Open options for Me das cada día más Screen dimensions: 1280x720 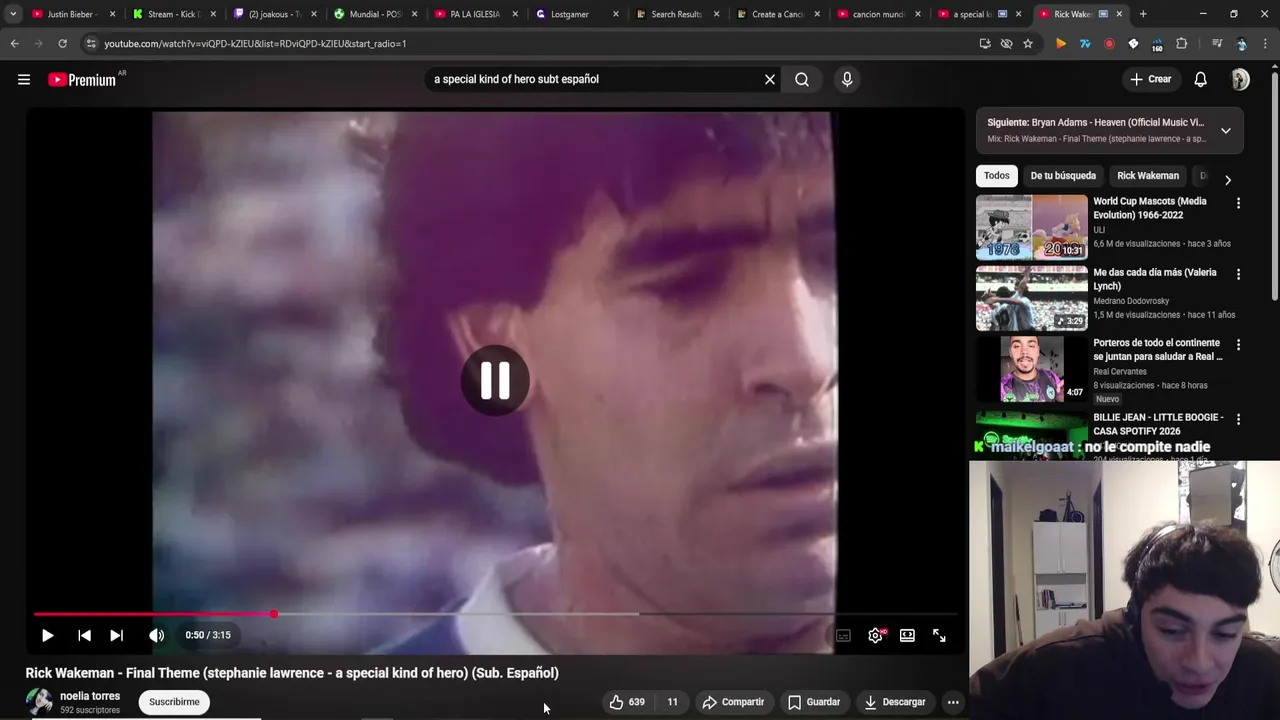pos(1238,274)
